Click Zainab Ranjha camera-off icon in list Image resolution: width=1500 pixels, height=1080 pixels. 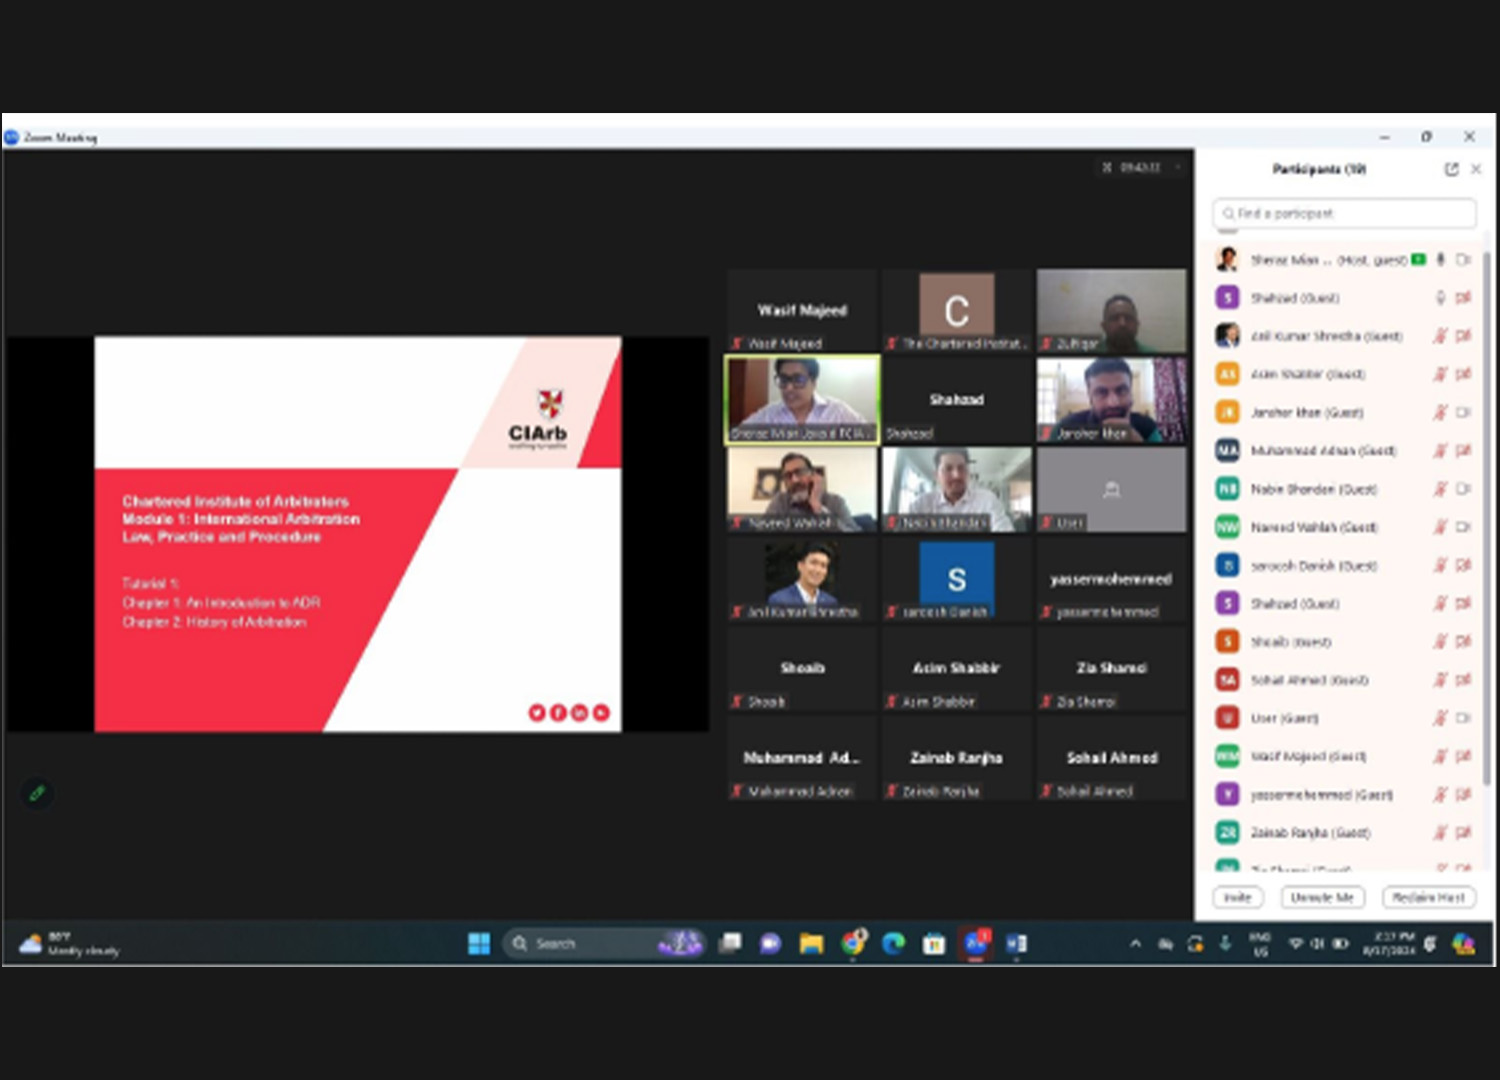[1463, 833]
